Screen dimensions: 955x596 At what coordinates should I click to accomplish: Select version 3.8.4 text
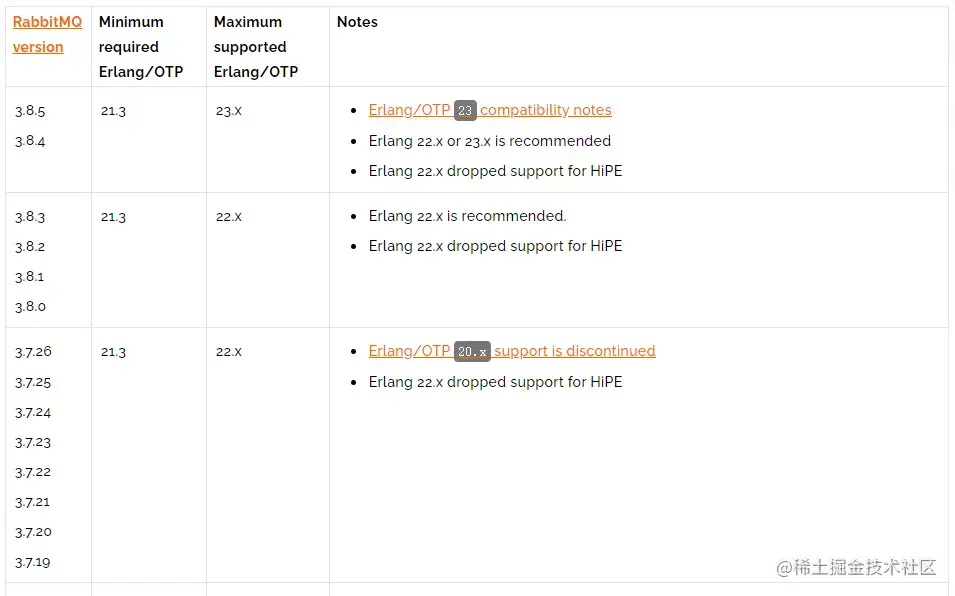(x=30, y=141)
